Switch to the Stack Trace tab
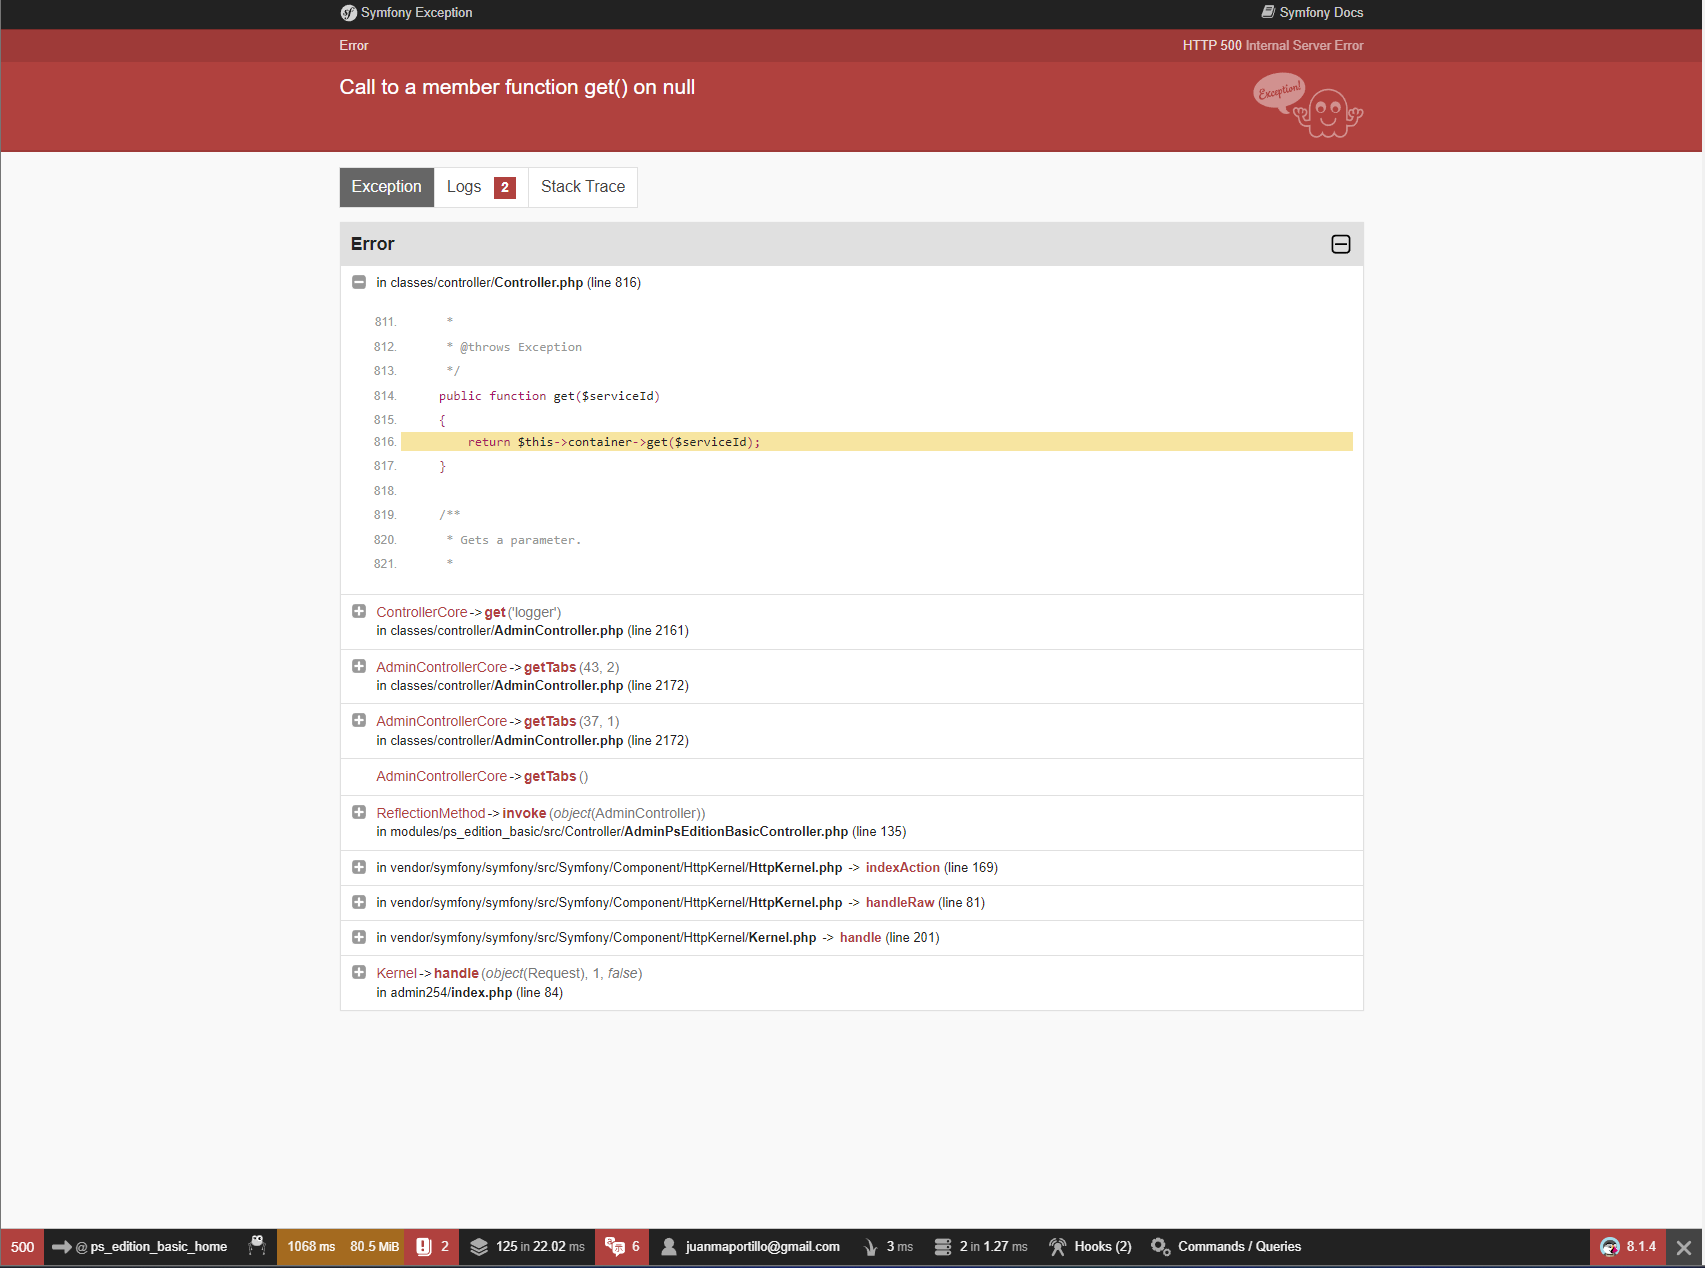 (x=583, y=187)
